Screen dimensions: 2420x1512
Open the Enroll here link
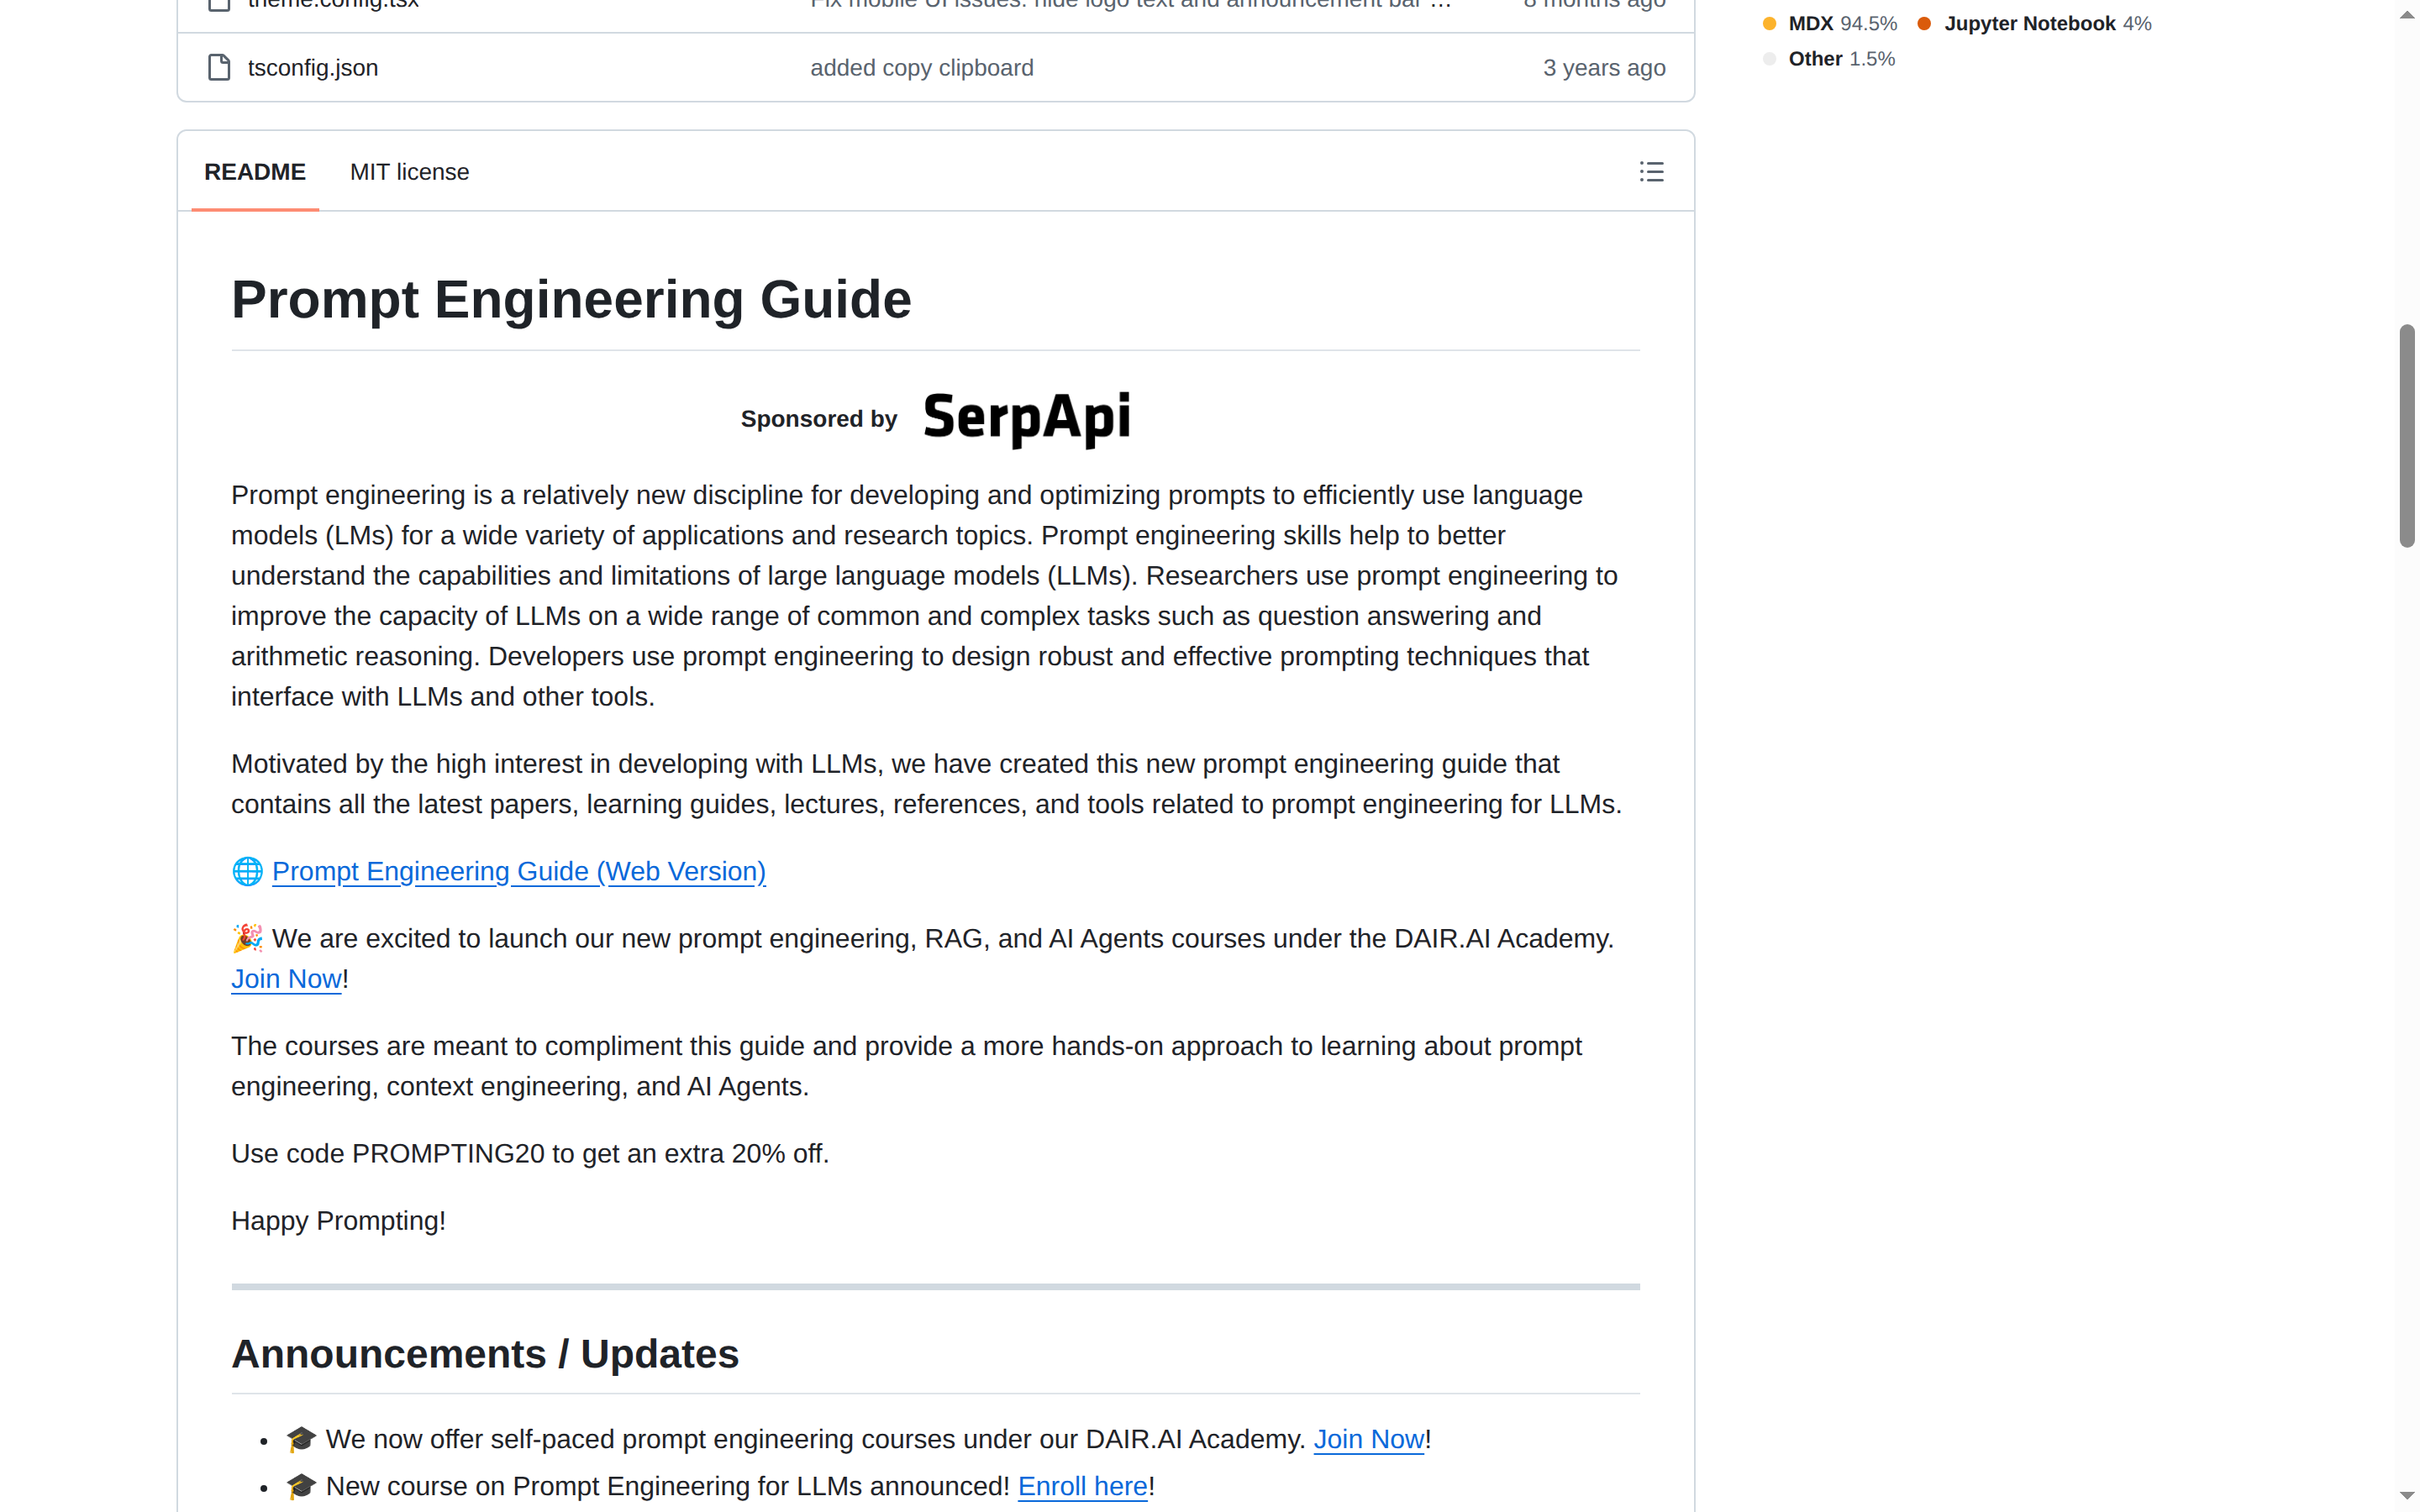[x=1082, y=1486]
